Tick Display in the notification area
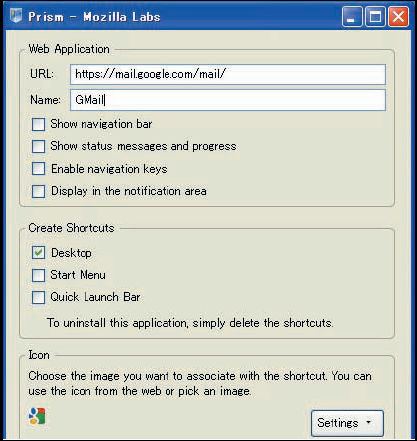Image resolution: width=417 pixels, height=441 pixels. pyautogui.click(x=38, y=191)
